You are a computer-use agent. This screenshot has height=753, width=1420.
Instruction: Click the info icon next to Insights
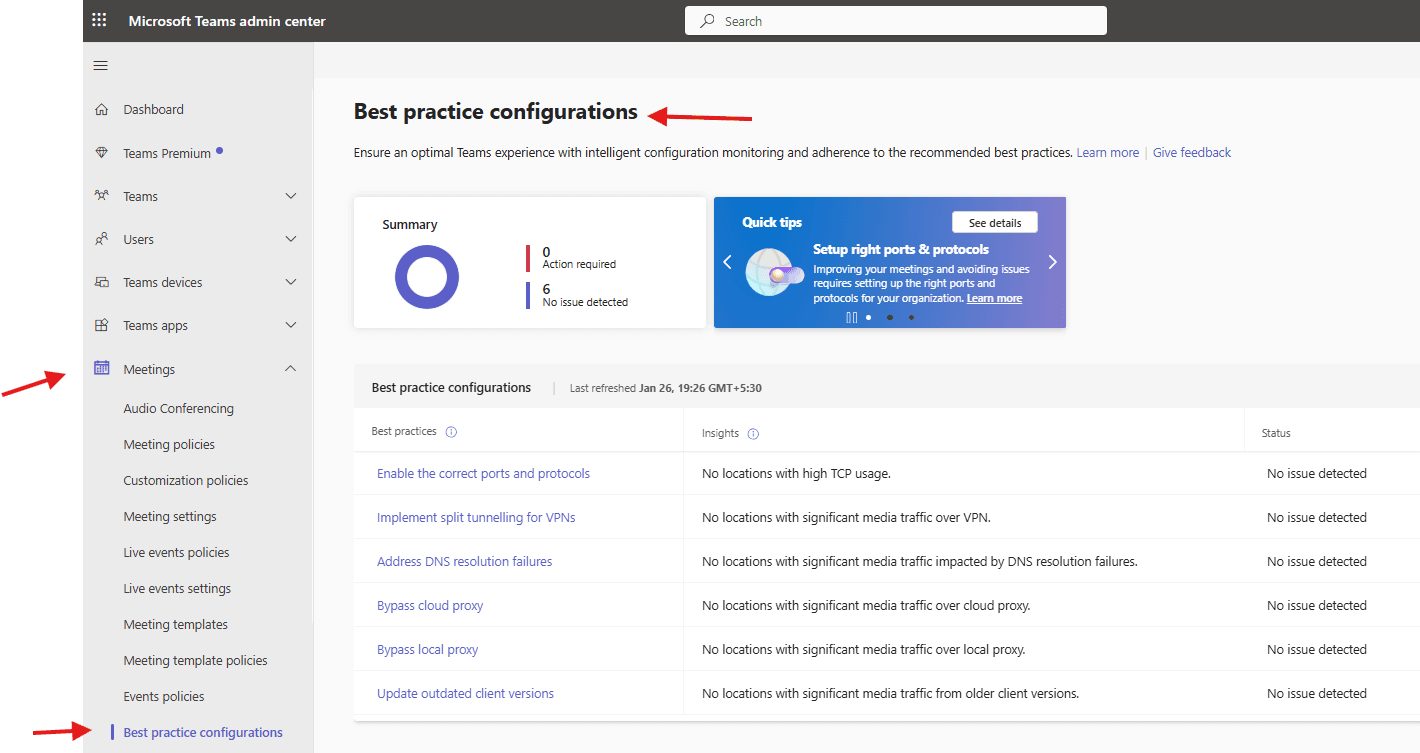tap(753, 433)
